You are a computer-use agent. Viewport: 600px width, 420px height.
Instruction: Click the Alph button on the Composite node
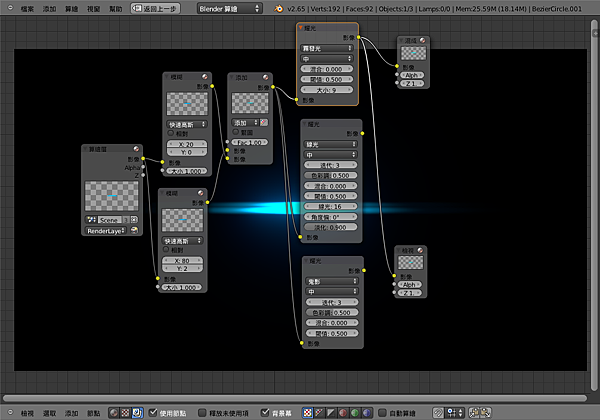[412, 75]
